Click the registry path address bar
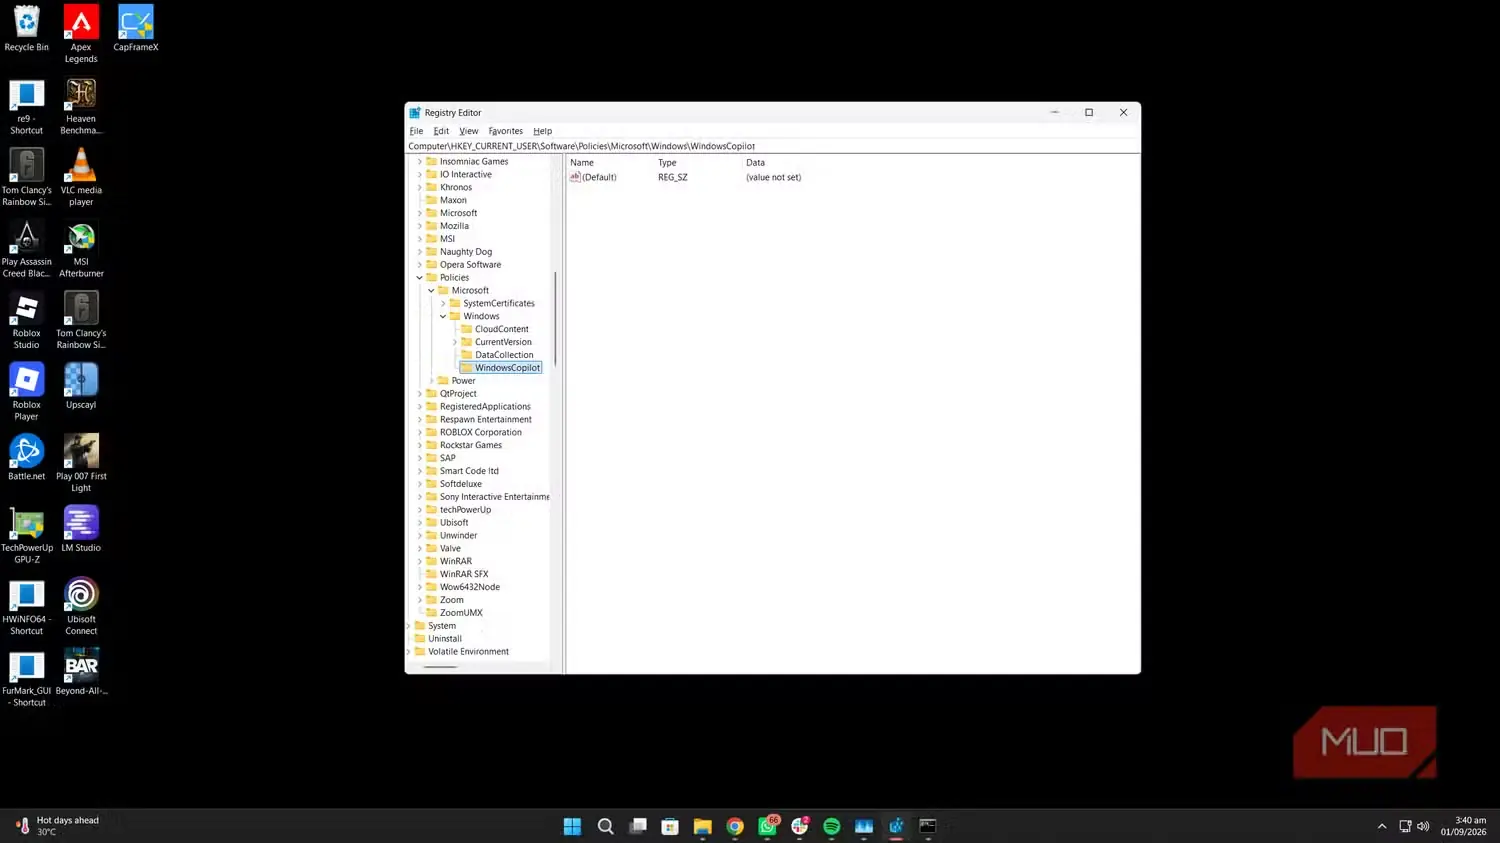Screen dimensions: 1500x843 [x=772, y=146]
